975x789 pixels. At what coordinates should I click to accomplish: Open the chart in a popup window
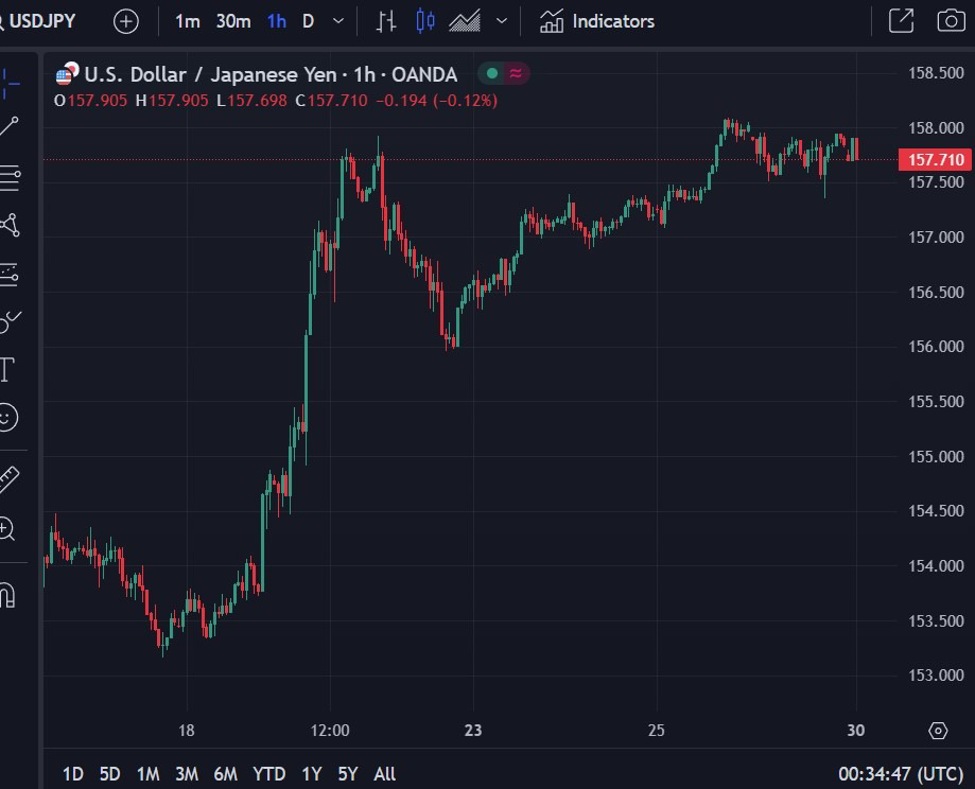pos(901,21)
